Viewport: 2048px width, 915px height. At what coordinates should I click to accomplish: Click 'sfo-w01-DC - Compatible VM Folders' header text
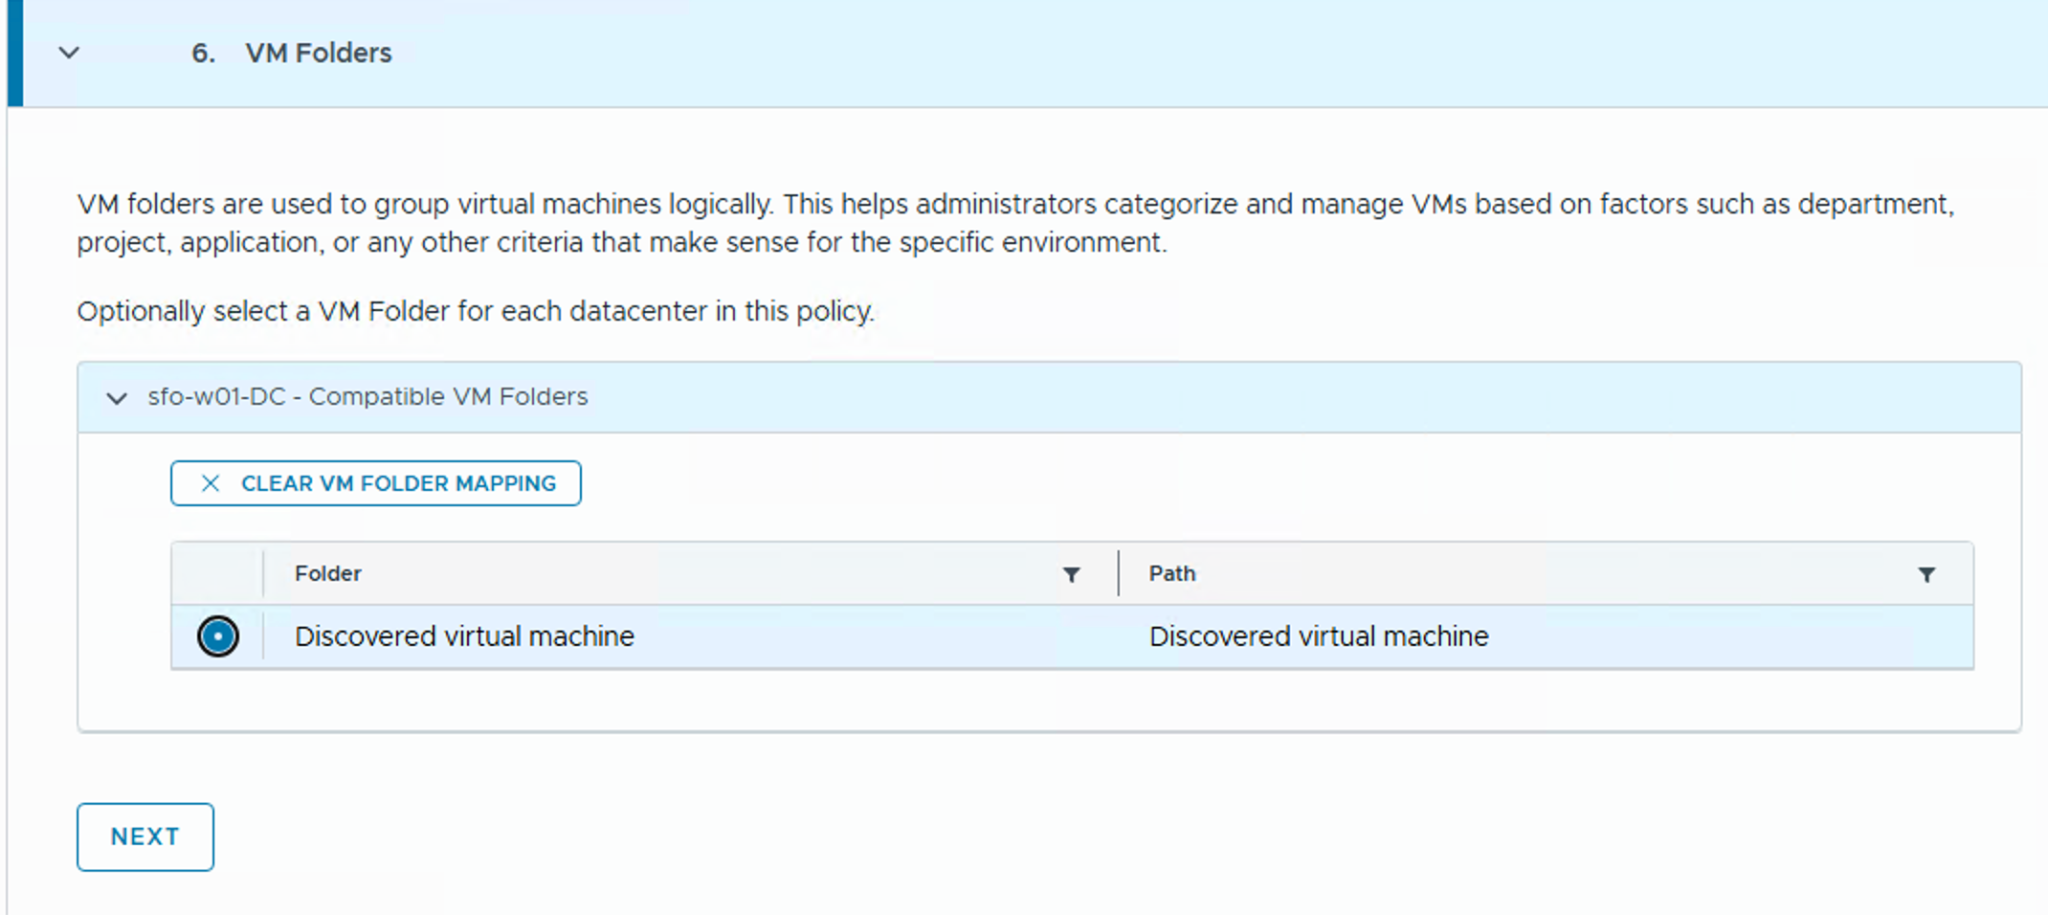pyautogui.click(x=367, y=397)
